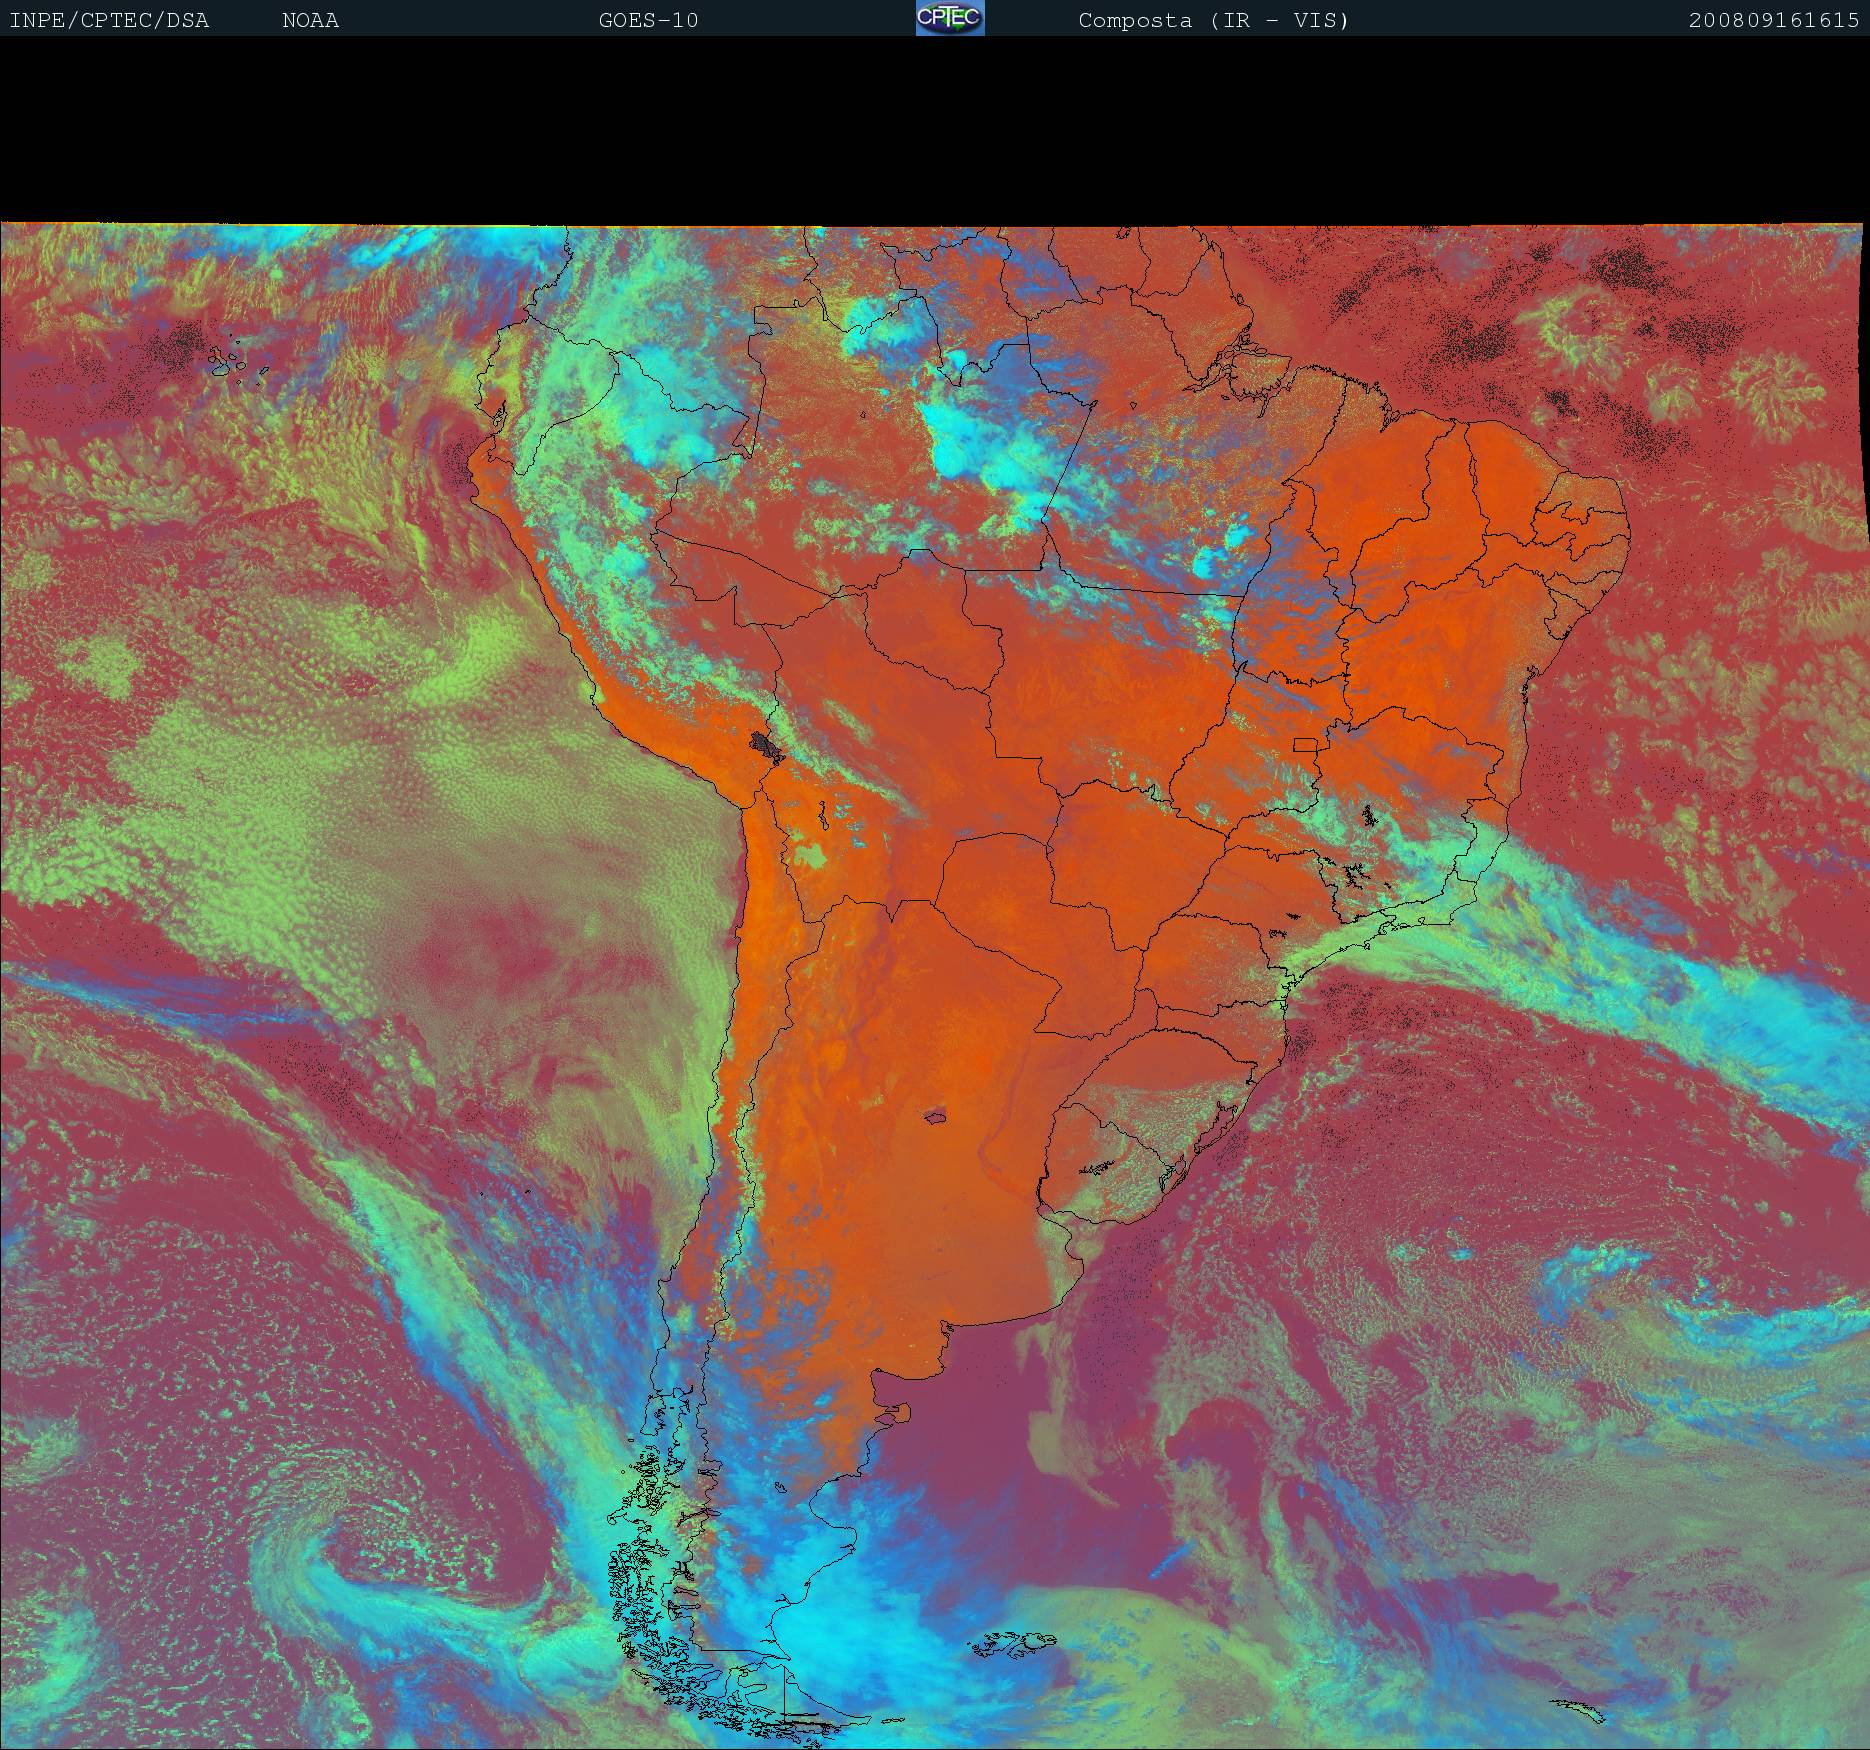
Task: Click the small Distrito Federal rectangle in Brazil
Action: (x=1305, y=744)
